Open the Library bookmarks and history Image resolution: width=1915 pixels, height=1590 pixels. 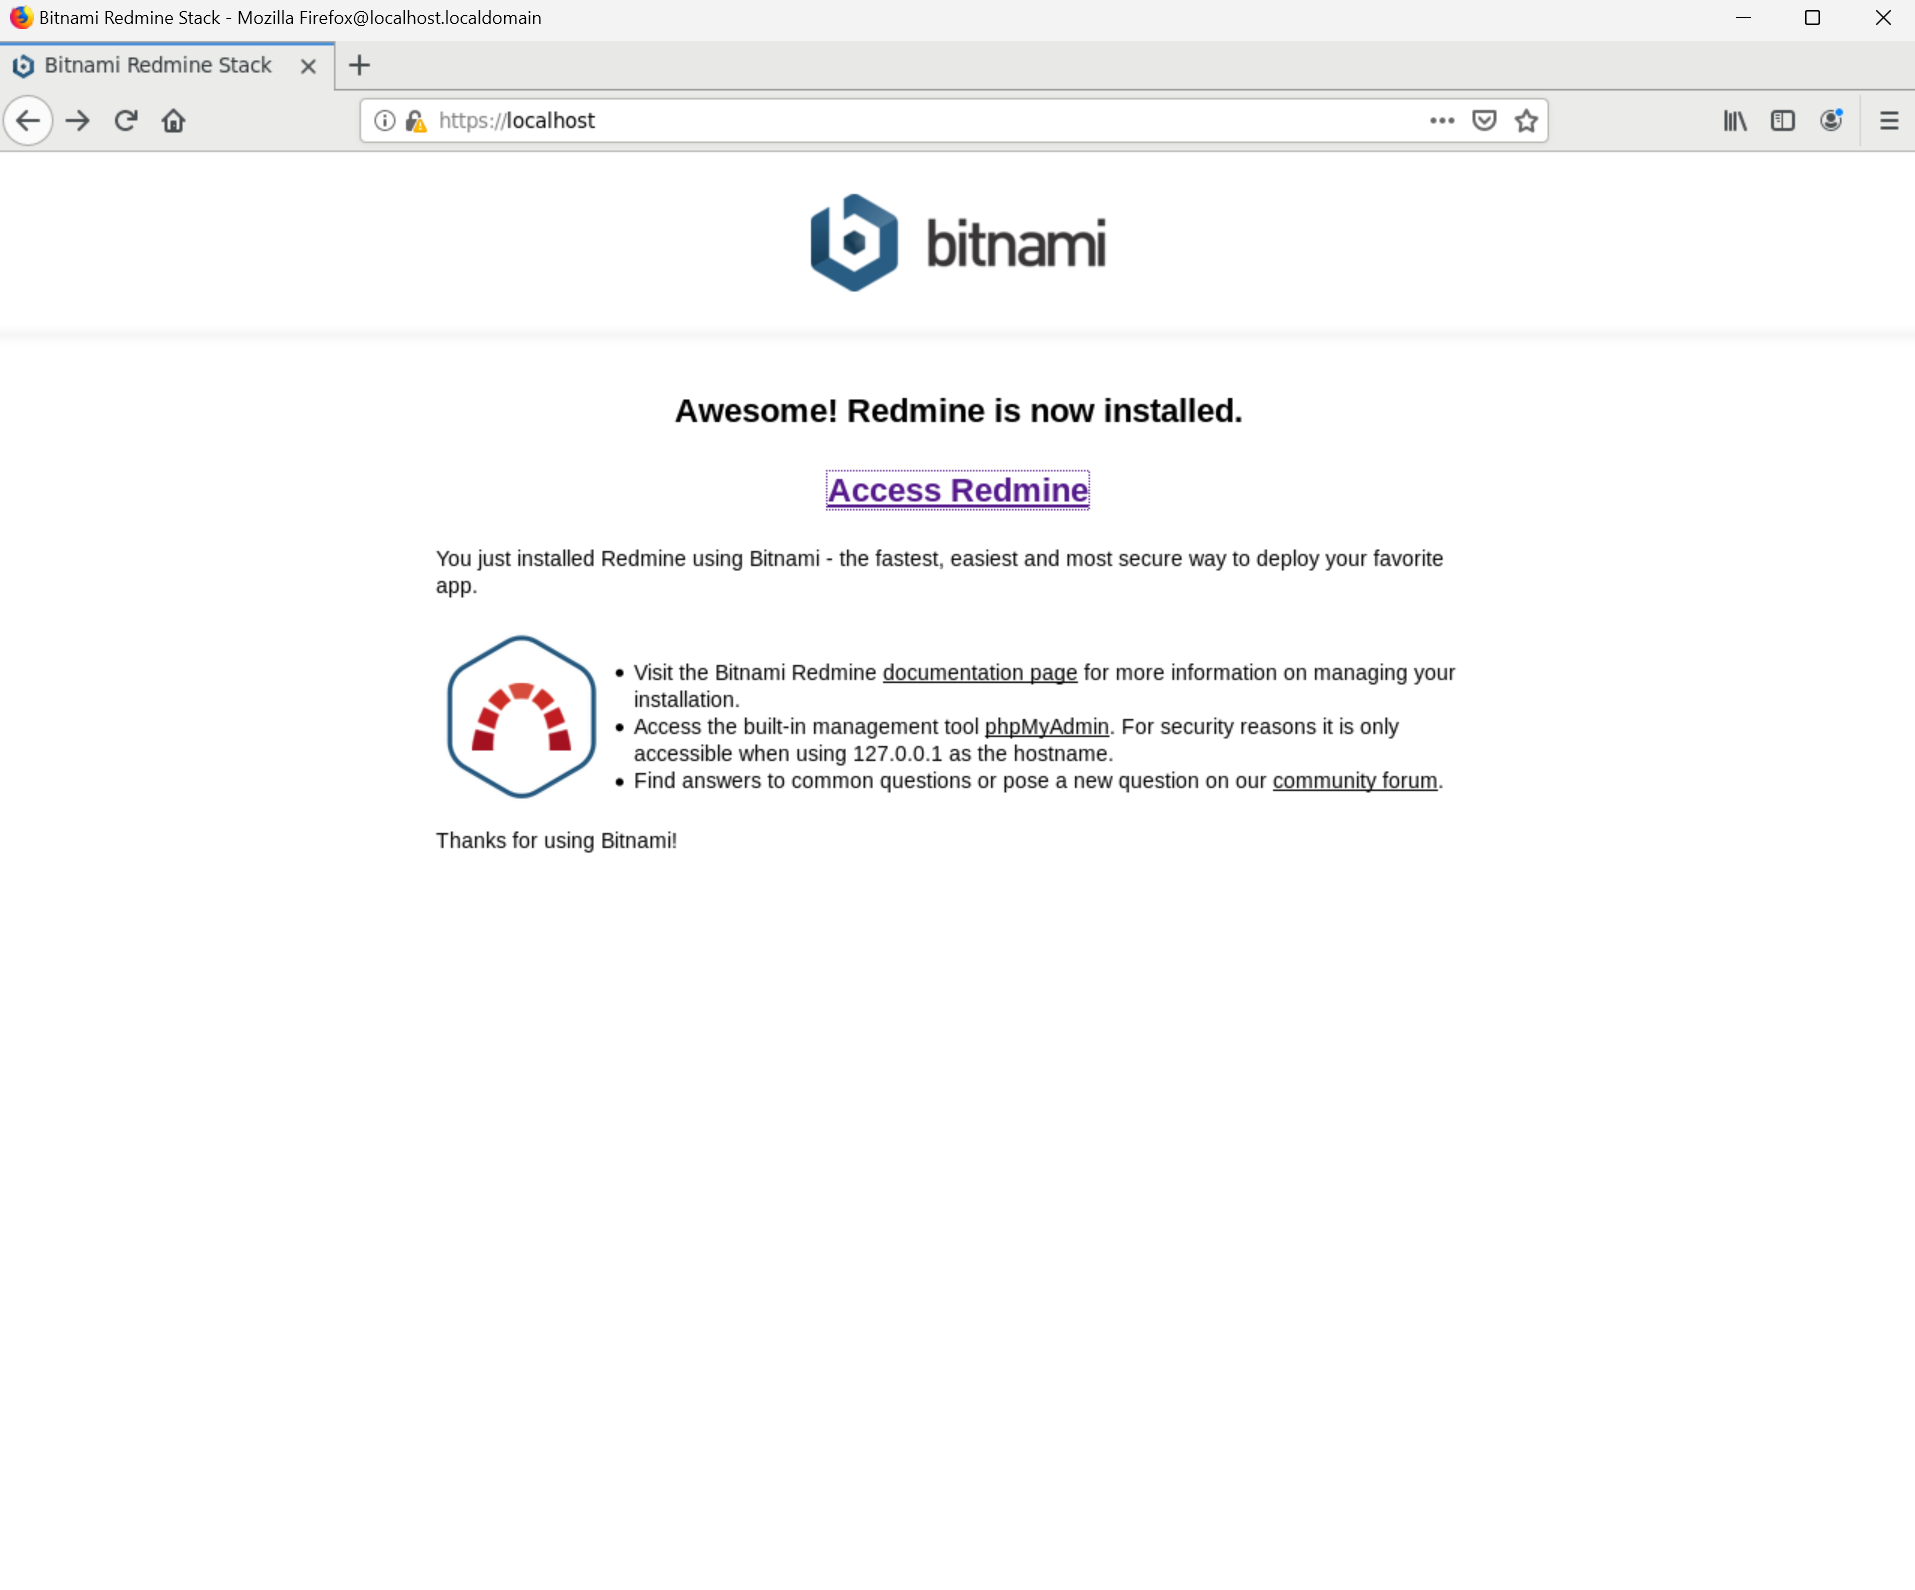pyautogui.click(x=1735, y=121)
